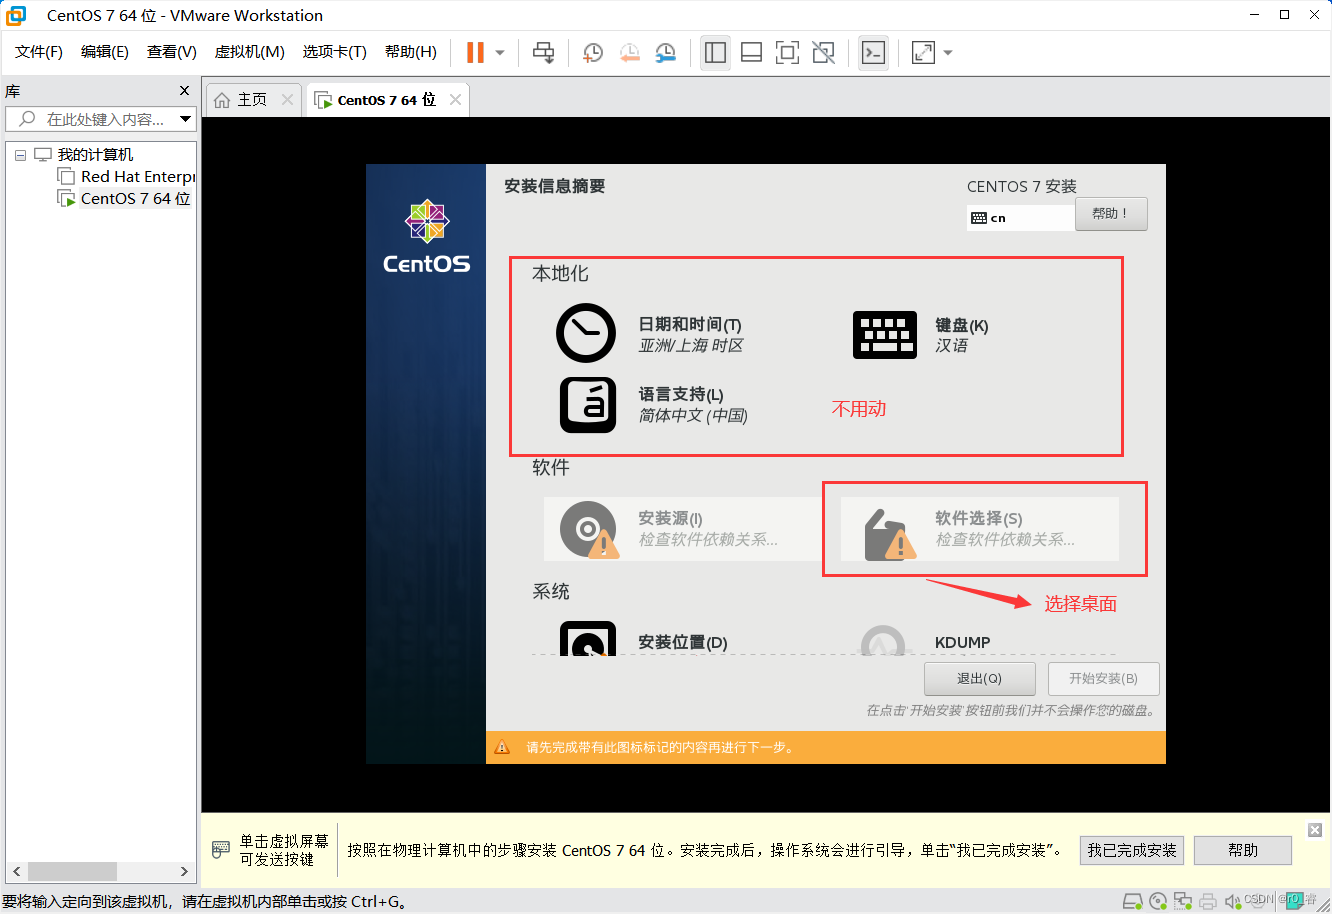Click the hard disk status bar icon
Screen dimensions: 1332x914
1132,901
